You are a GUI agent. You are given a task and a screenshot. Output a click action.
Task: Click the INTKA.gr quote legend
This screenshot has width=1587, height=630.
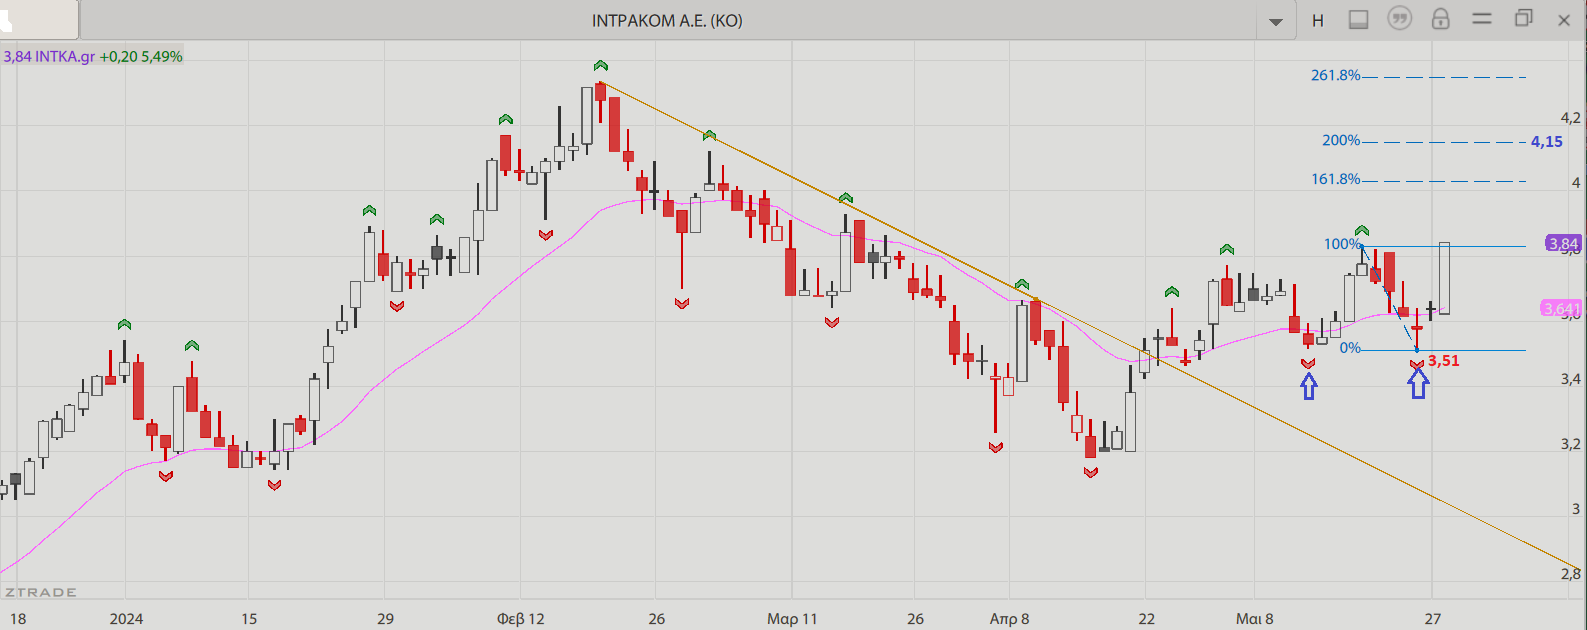93,57
